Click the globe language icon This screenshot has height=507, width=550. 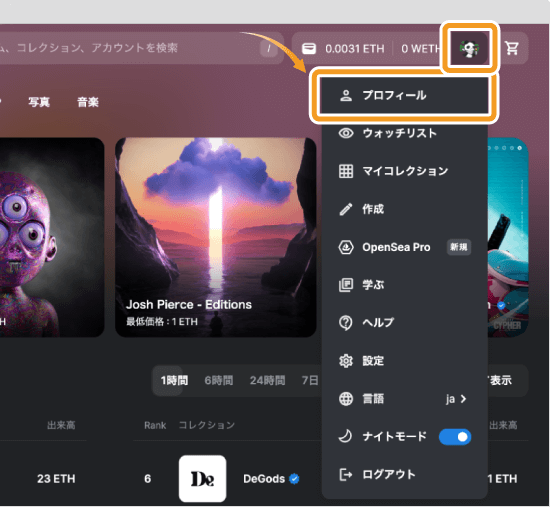point(346,399)
